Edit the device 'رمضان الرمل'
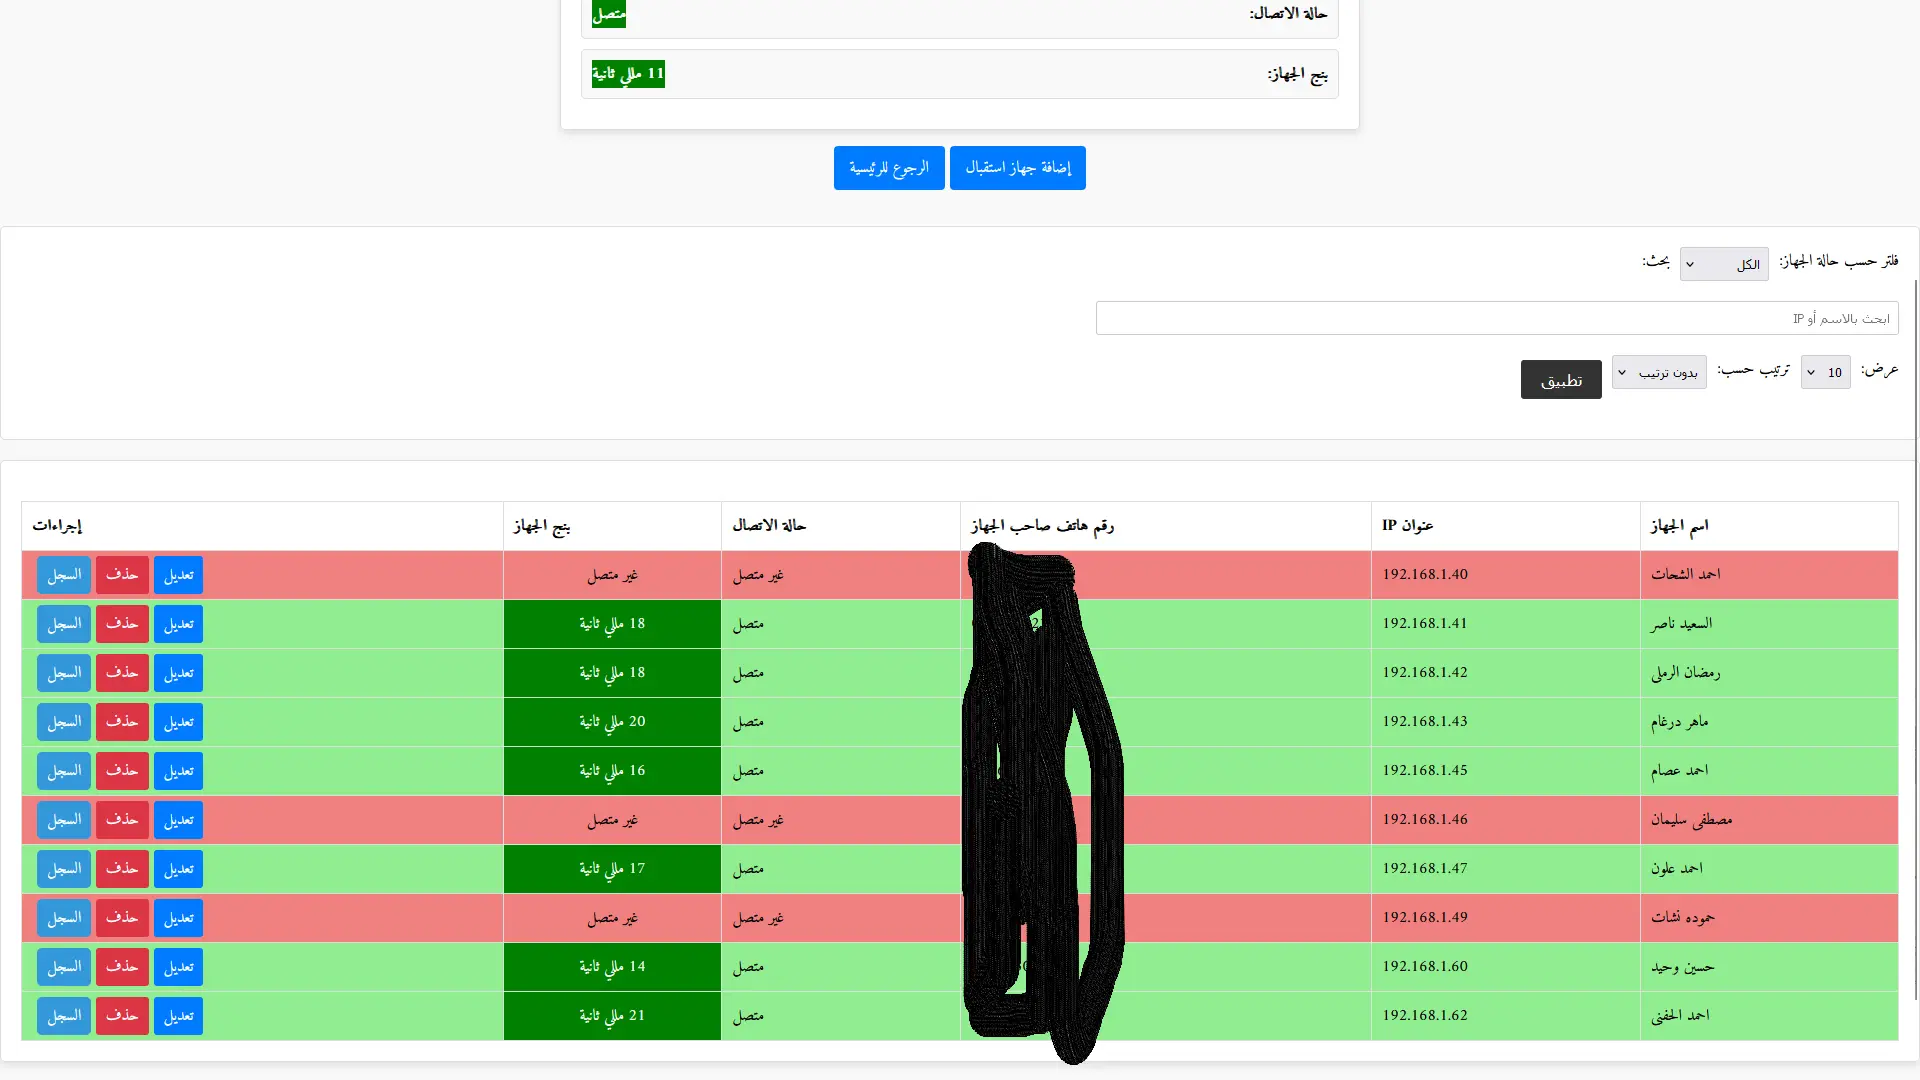The height and width of the screenshot is (1080, 1920). [178, 672]
